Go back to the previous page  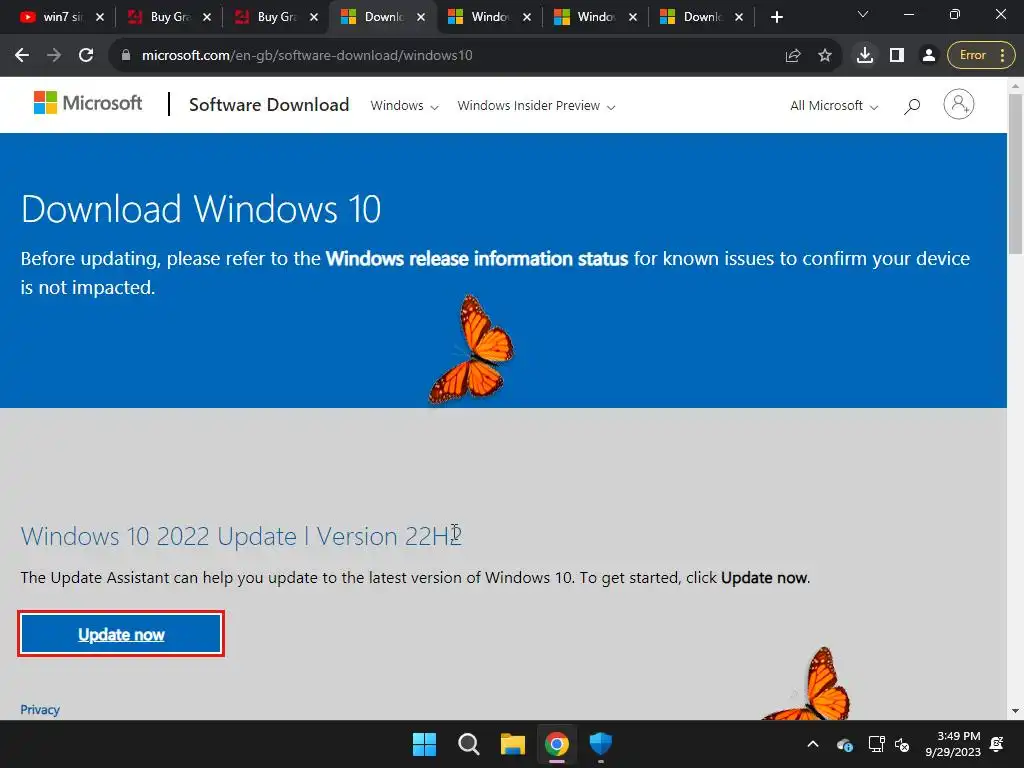22,56
